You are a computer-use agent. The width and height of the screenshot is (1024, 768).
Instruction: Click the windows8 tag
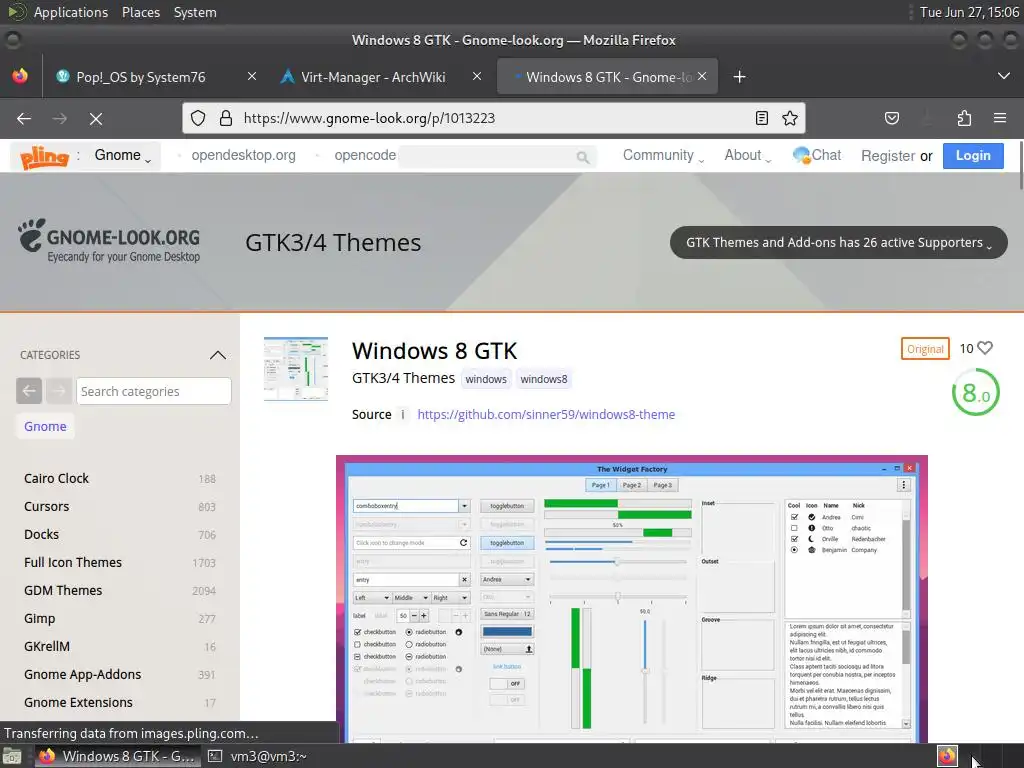tap(543, 379)
